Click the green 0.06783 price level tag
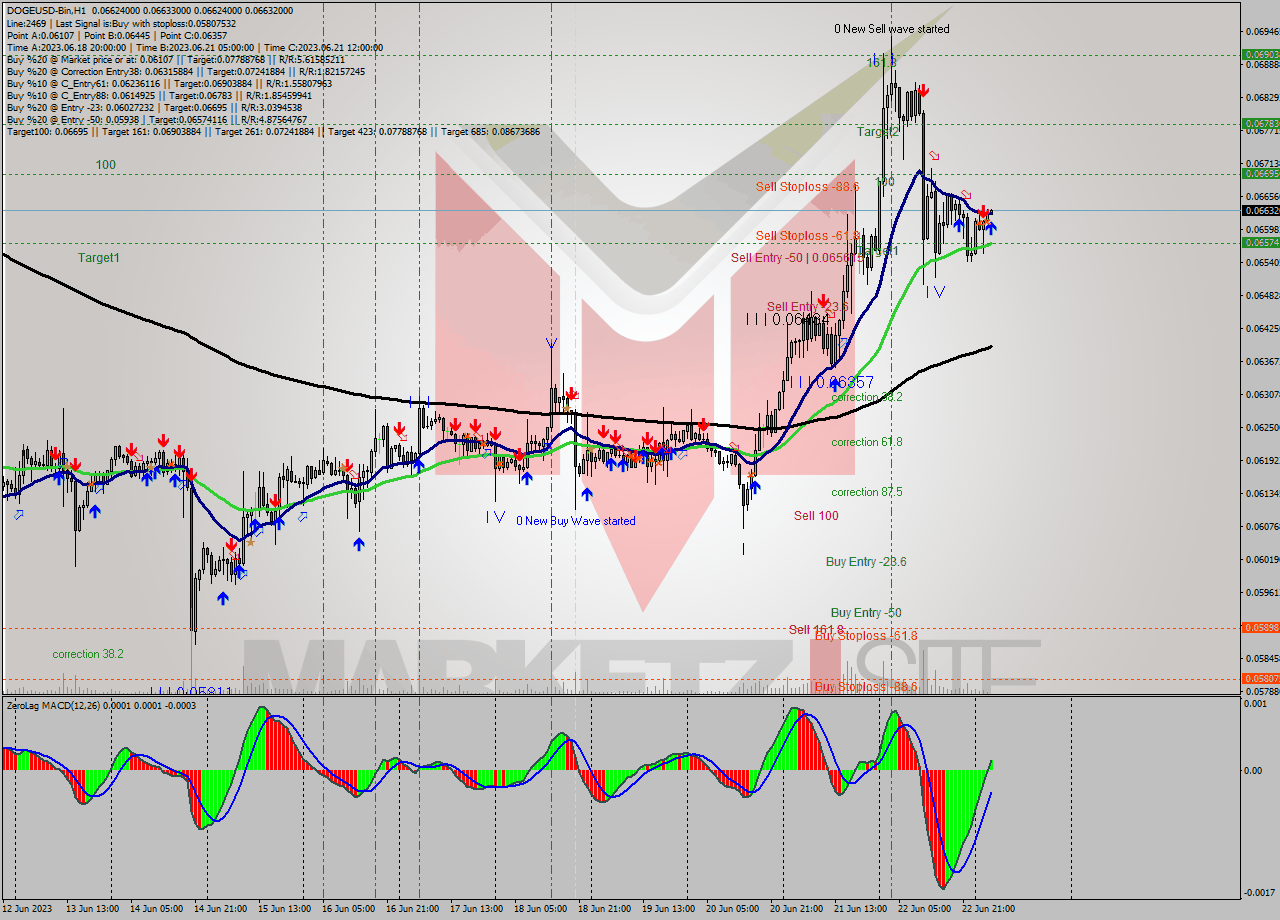This screenshot has width=1280, height=920. pos(1260,124)
